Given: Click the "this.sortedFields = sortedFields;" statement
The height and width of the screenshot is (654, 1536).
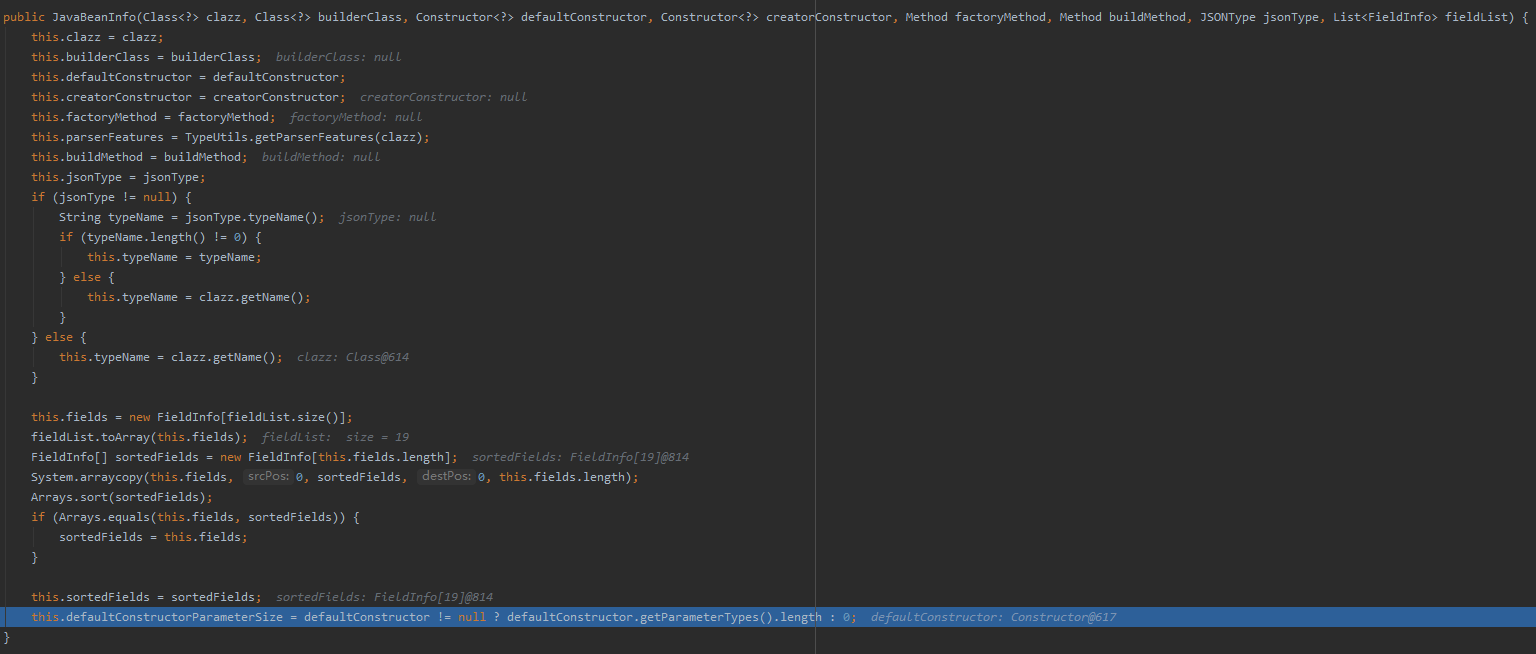Looking at the screenshot, I should point(146,597).
